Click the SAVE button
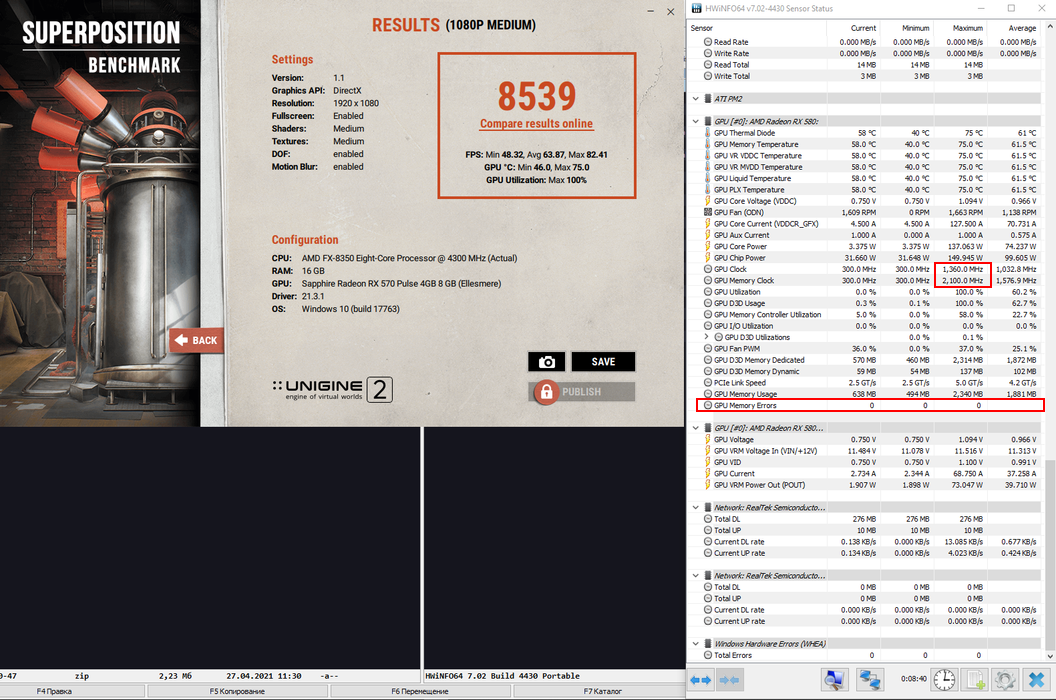This screenshot has width=1056, height=700. coord(603,362)
